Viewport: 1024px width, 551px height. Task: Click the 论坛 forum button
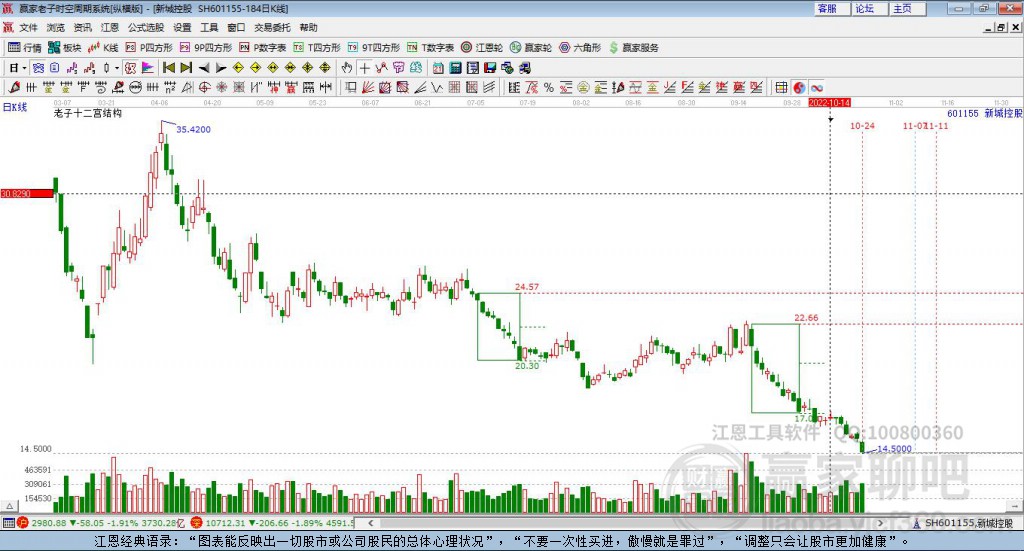point(870,8)
